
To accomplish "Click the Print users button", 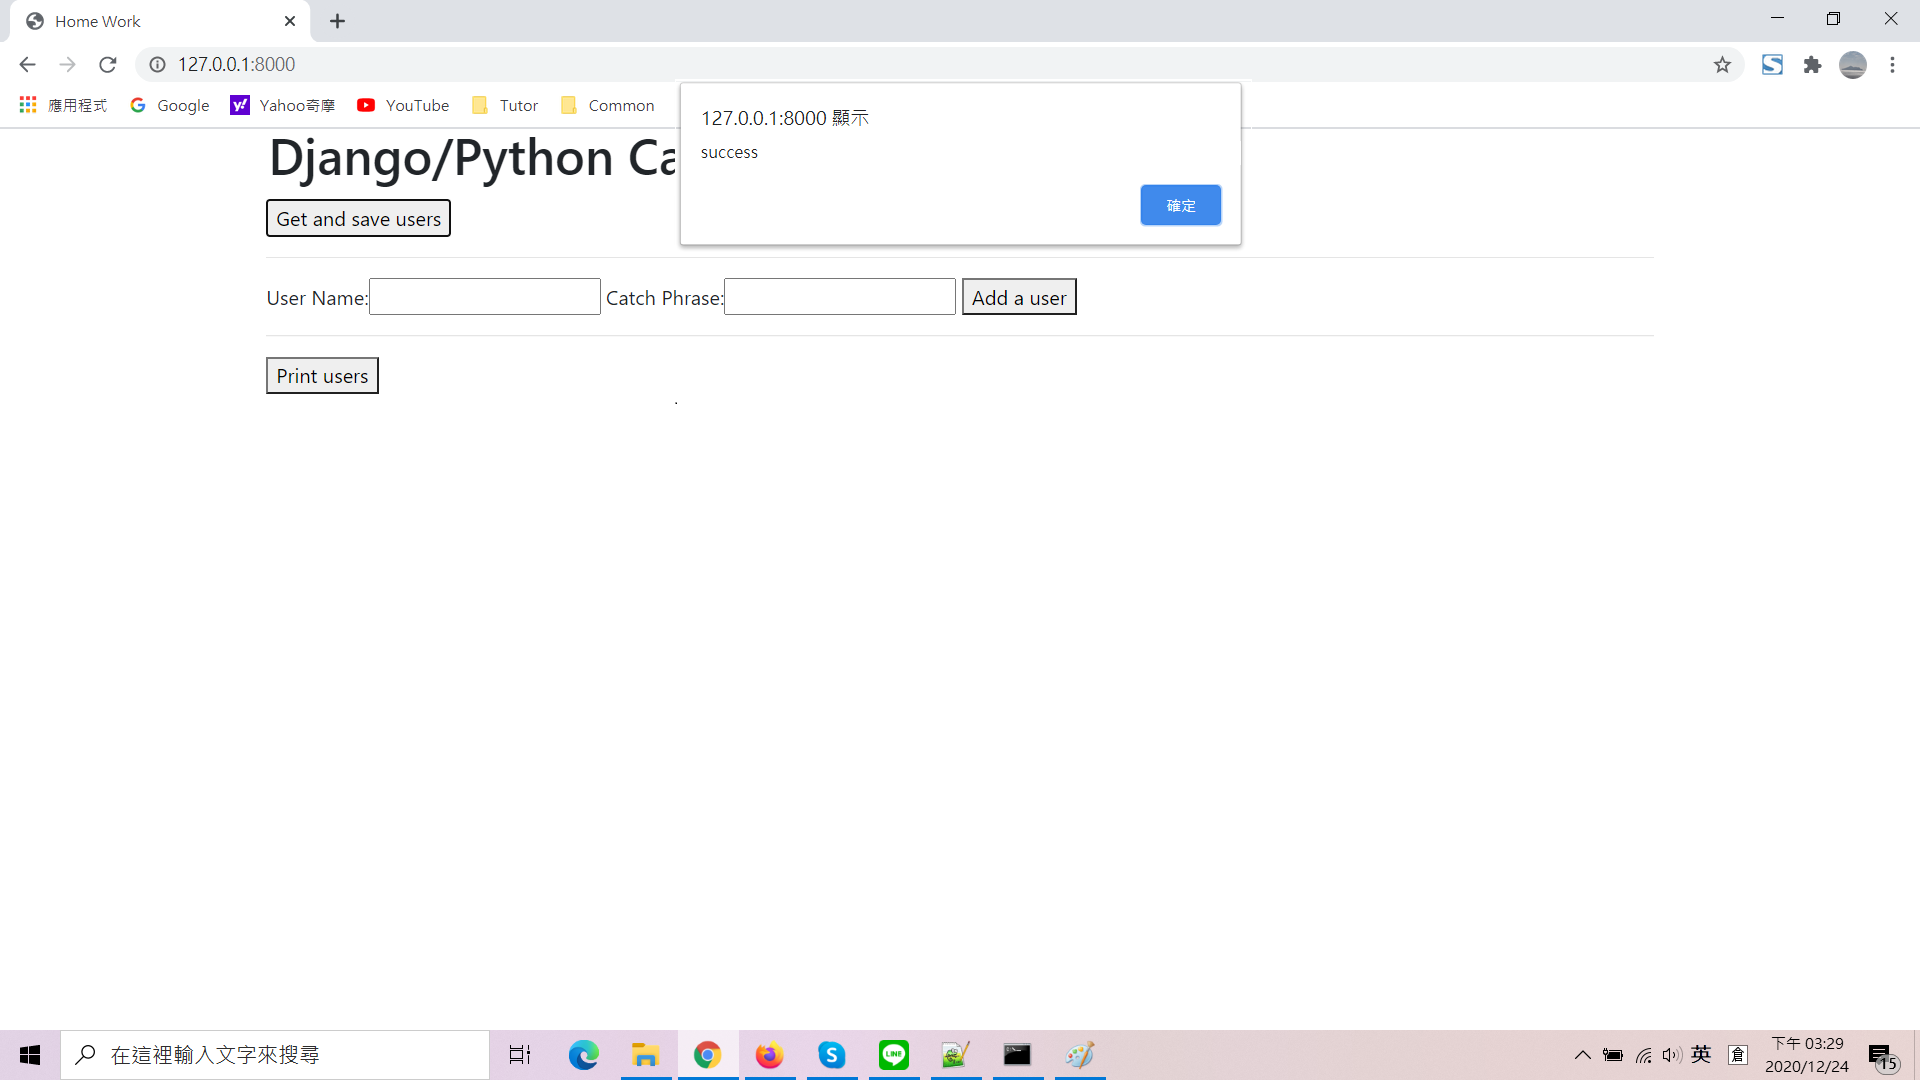I will pos(322,376).
